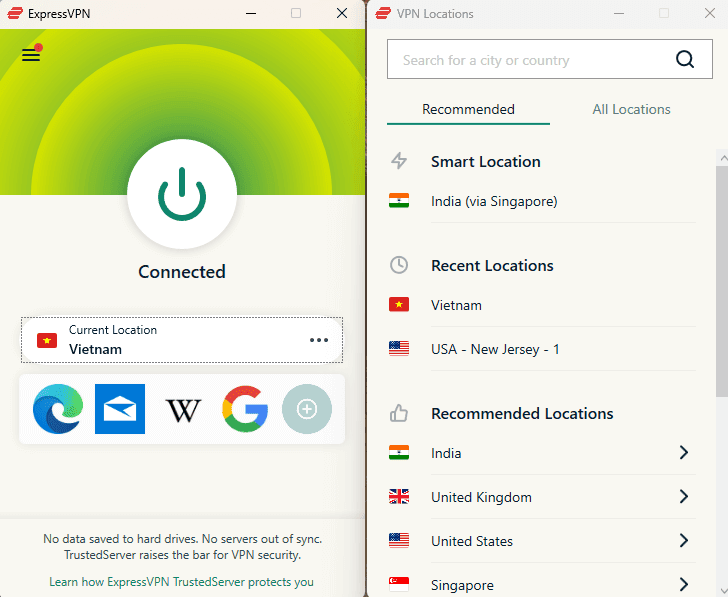Open the hamburger menu in ExpressVPN
728x597 pixels.
coord(31,55)
